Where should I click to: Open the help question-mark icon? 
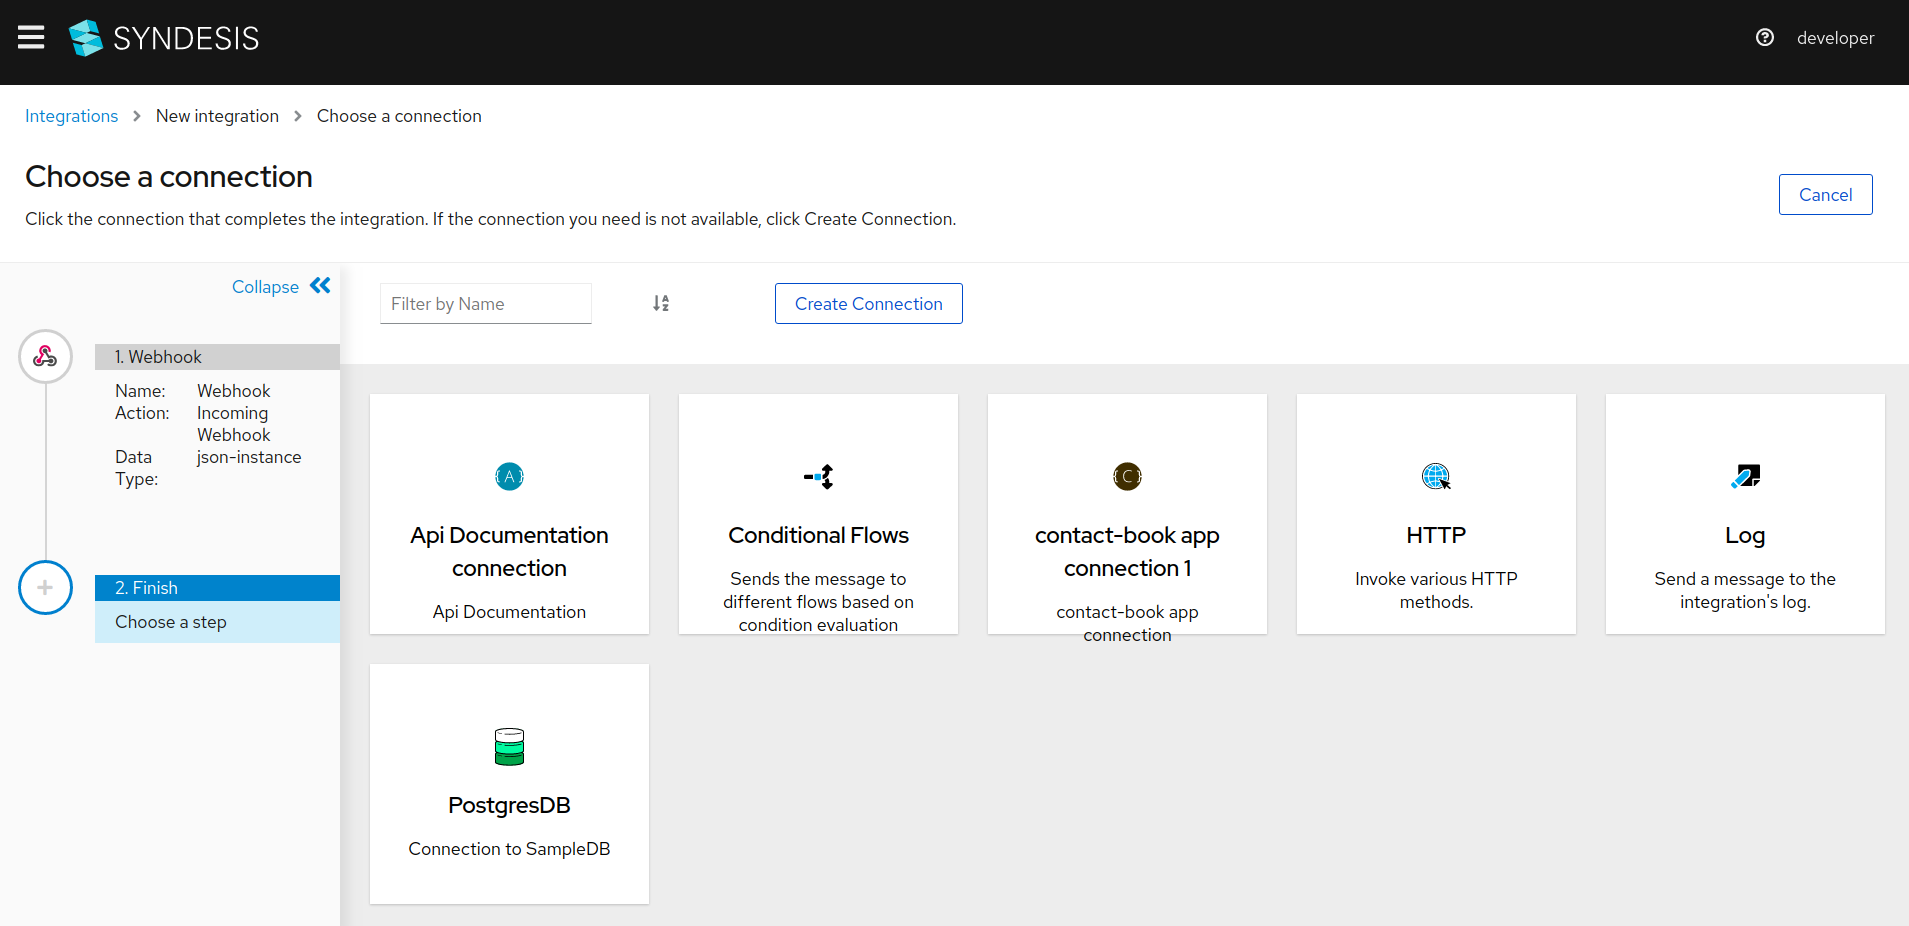pos(1765,37)
